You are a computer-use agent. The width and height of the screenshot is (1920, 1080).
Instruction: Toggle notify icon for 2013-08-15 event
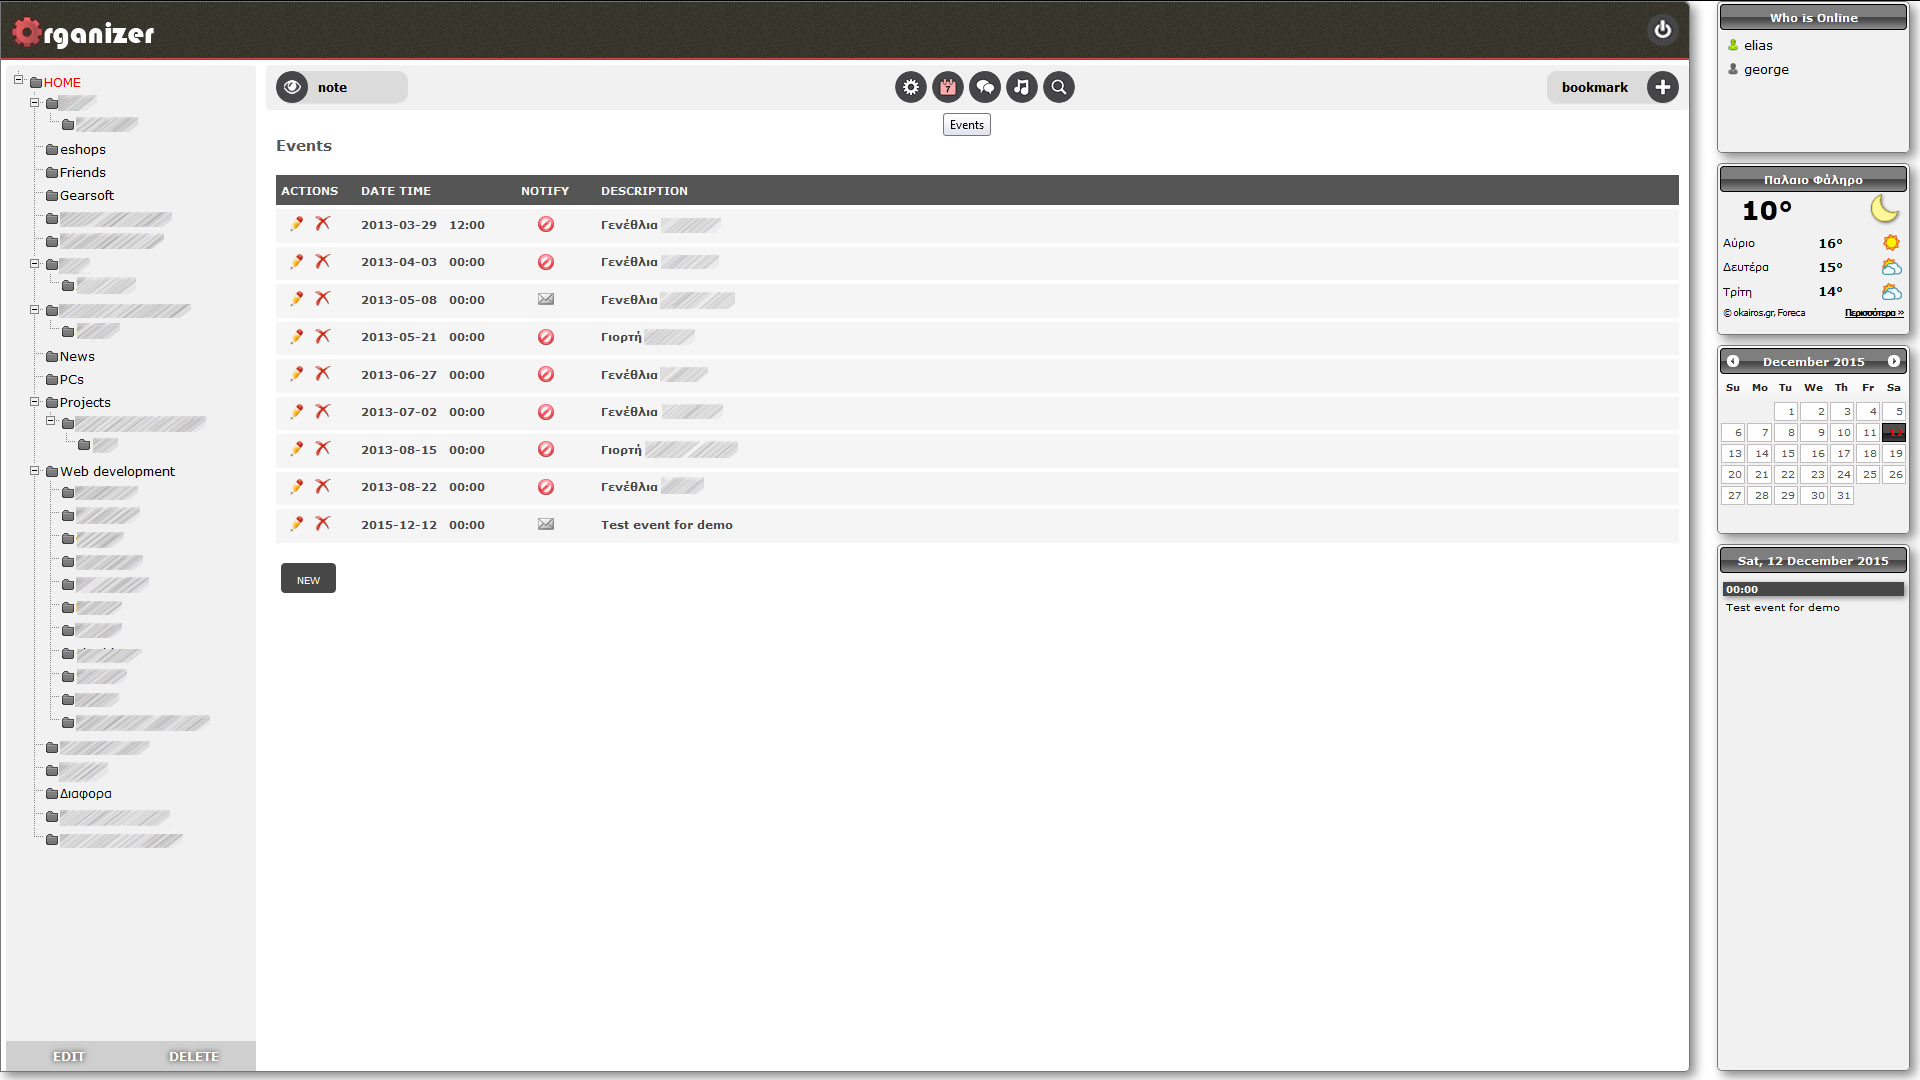coord(546,449)
